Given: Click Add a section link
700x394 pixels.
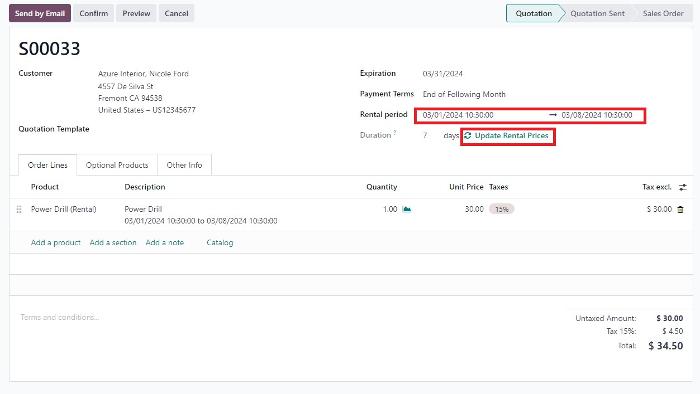Looking at the screenshot, I should point(113,243).
